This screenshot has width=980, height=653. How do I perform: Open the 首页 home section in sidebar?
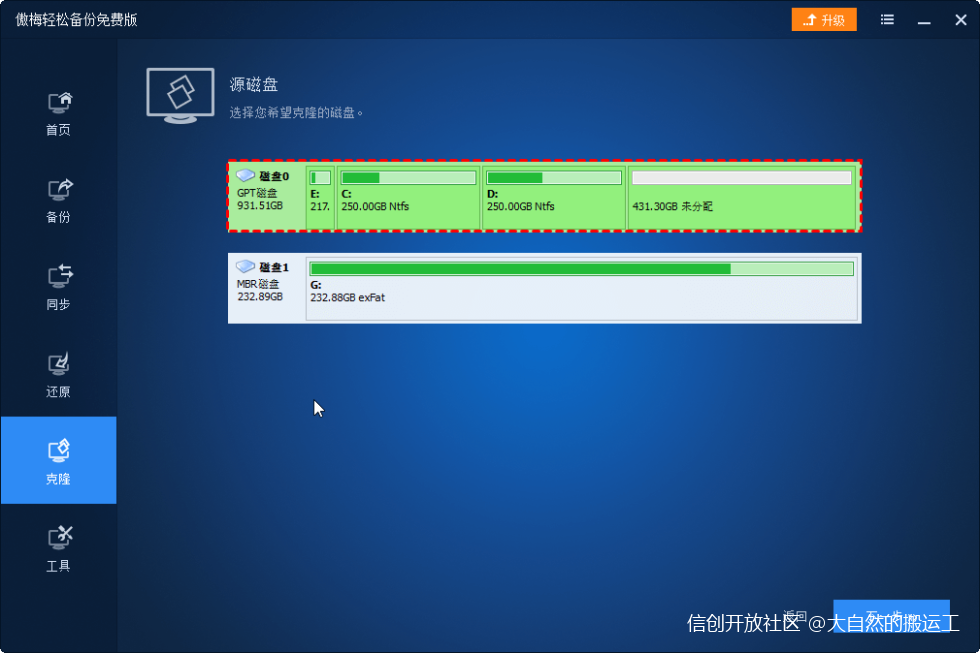click(x=59, y=113)
